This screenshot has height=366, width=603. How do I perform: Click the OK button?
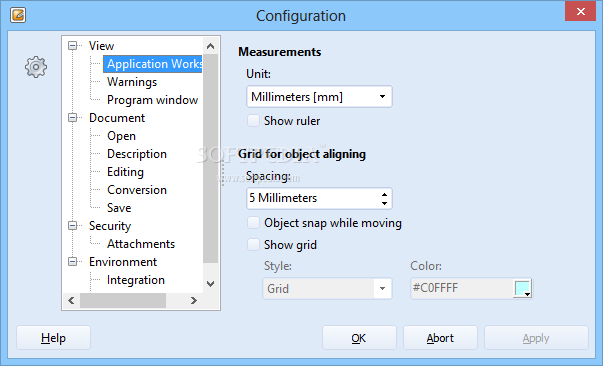point(359,338)
